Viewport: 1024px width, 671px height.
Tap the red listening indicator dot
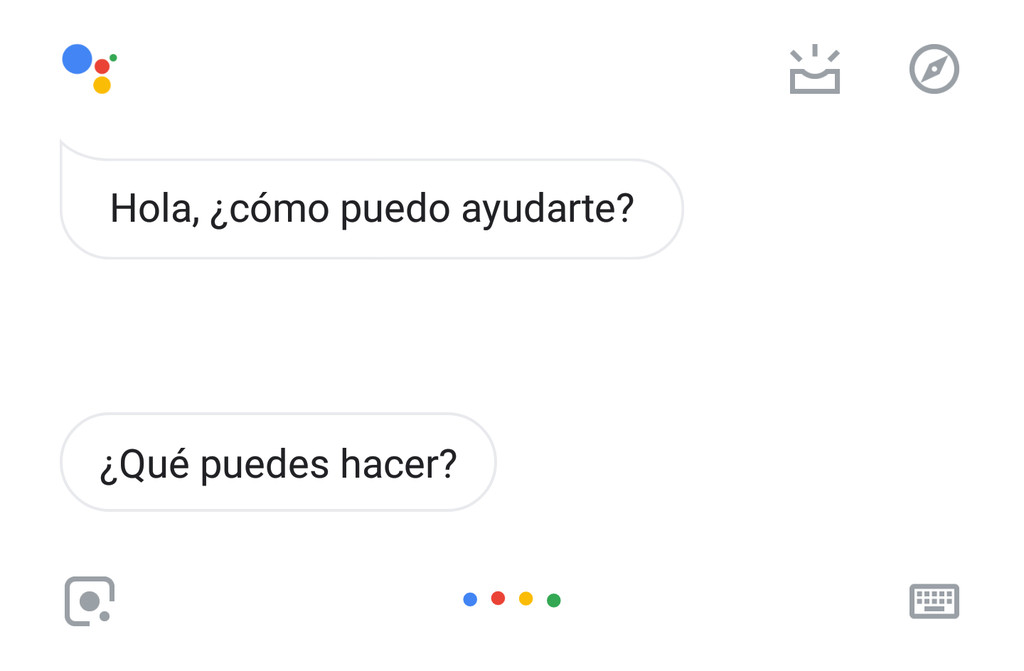pyautogui.click(x=498, y=598)
